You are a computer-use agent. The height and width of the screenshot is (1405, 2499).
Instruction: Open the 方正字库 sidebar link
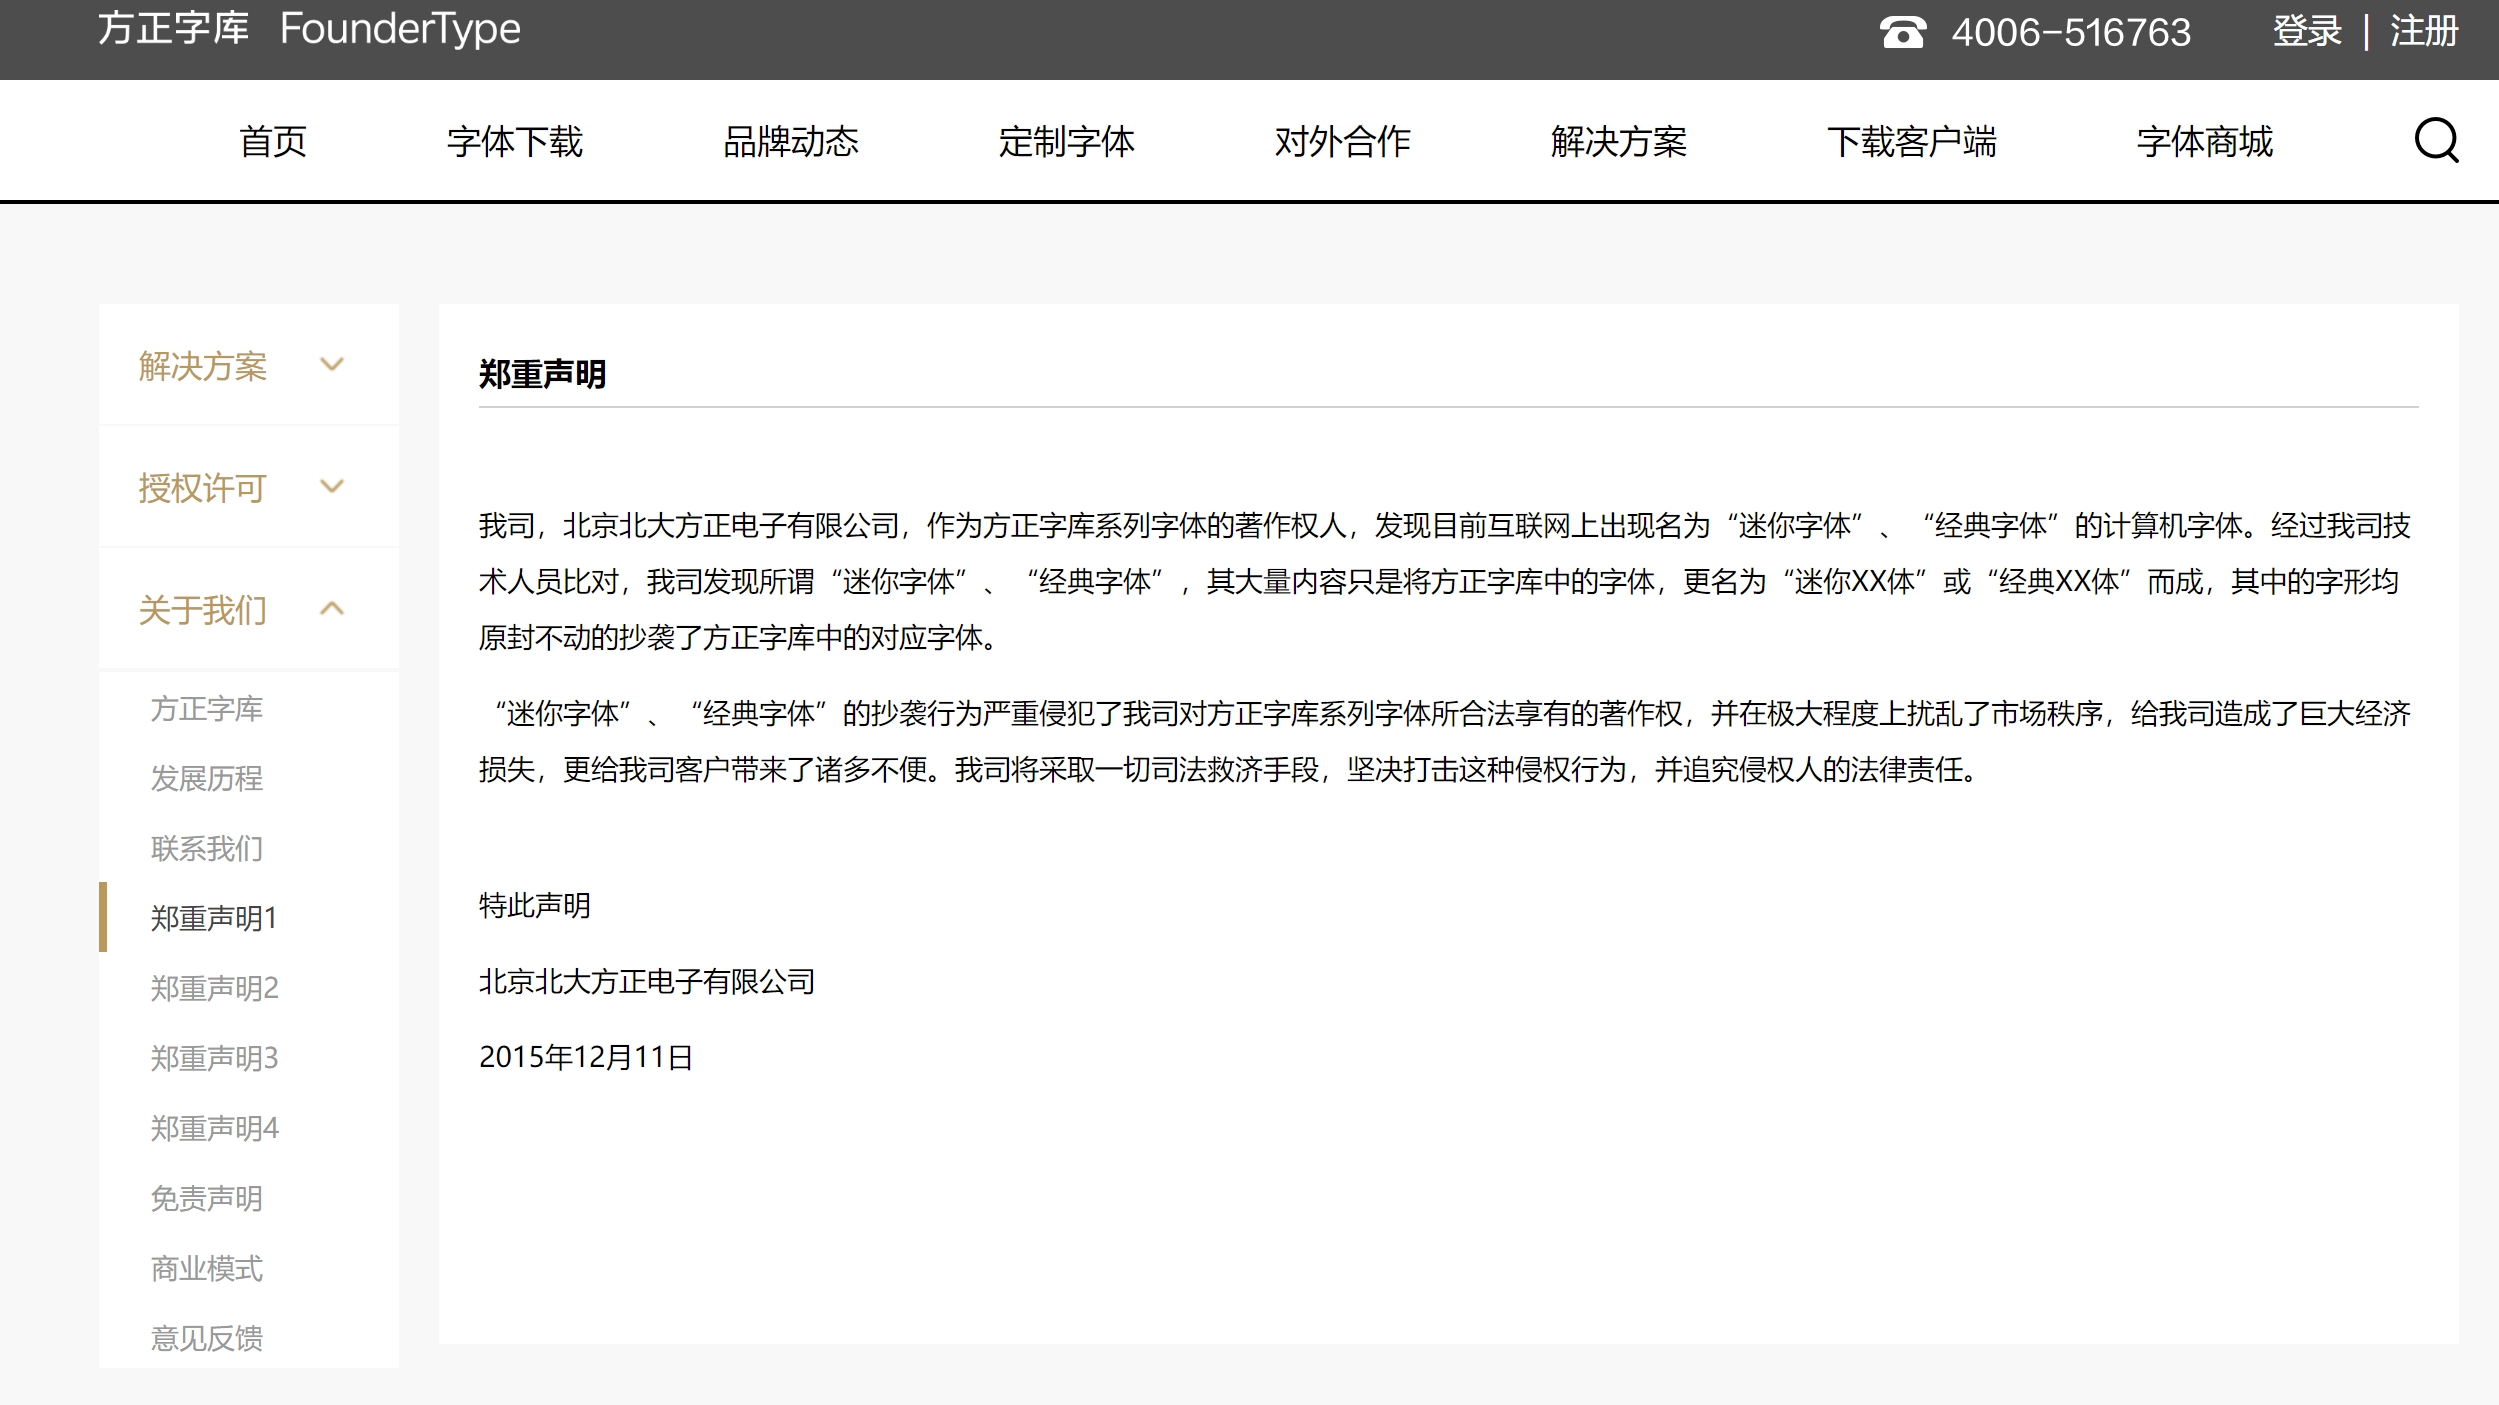click(207, 709)
